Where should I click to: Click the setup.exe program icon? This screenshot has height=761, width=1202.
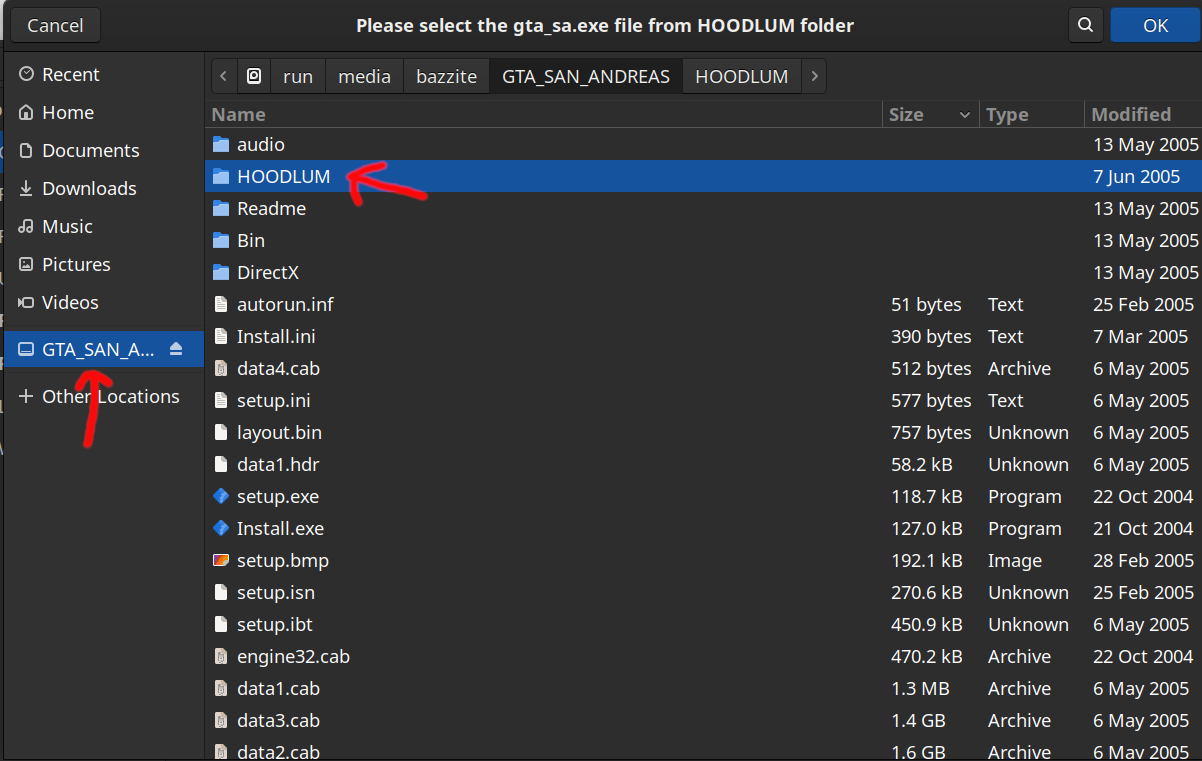point(221,497)
